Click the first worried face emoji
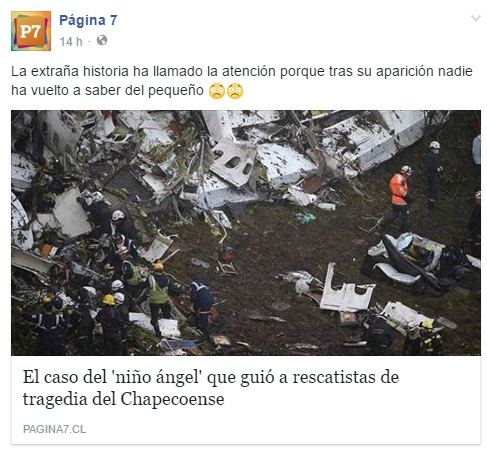 [217, 91]
